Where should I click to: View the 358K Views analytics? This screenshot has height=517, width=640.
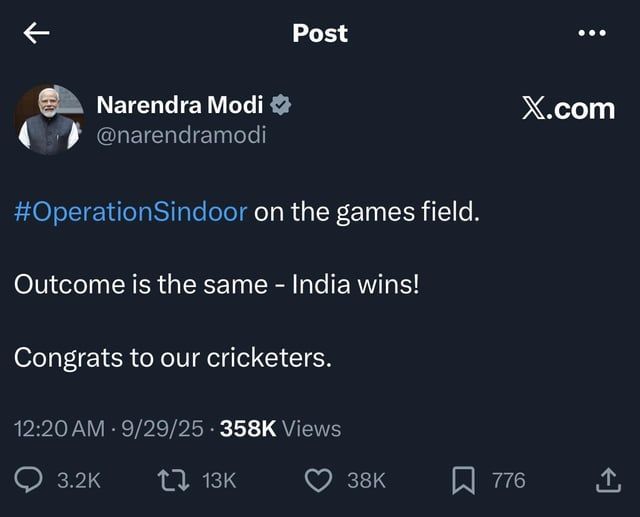(280, 428)
